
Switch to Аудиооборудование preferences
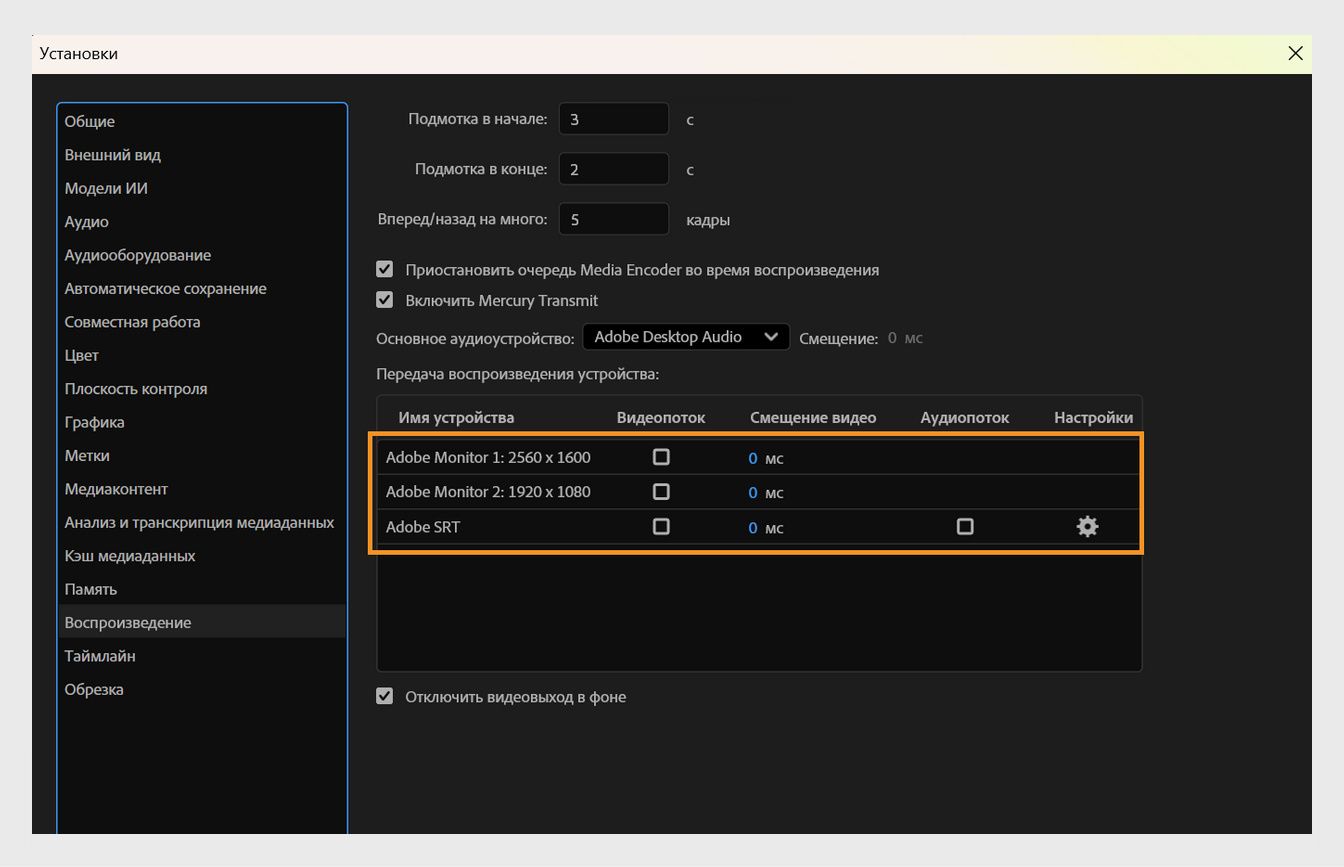(138, 255)
